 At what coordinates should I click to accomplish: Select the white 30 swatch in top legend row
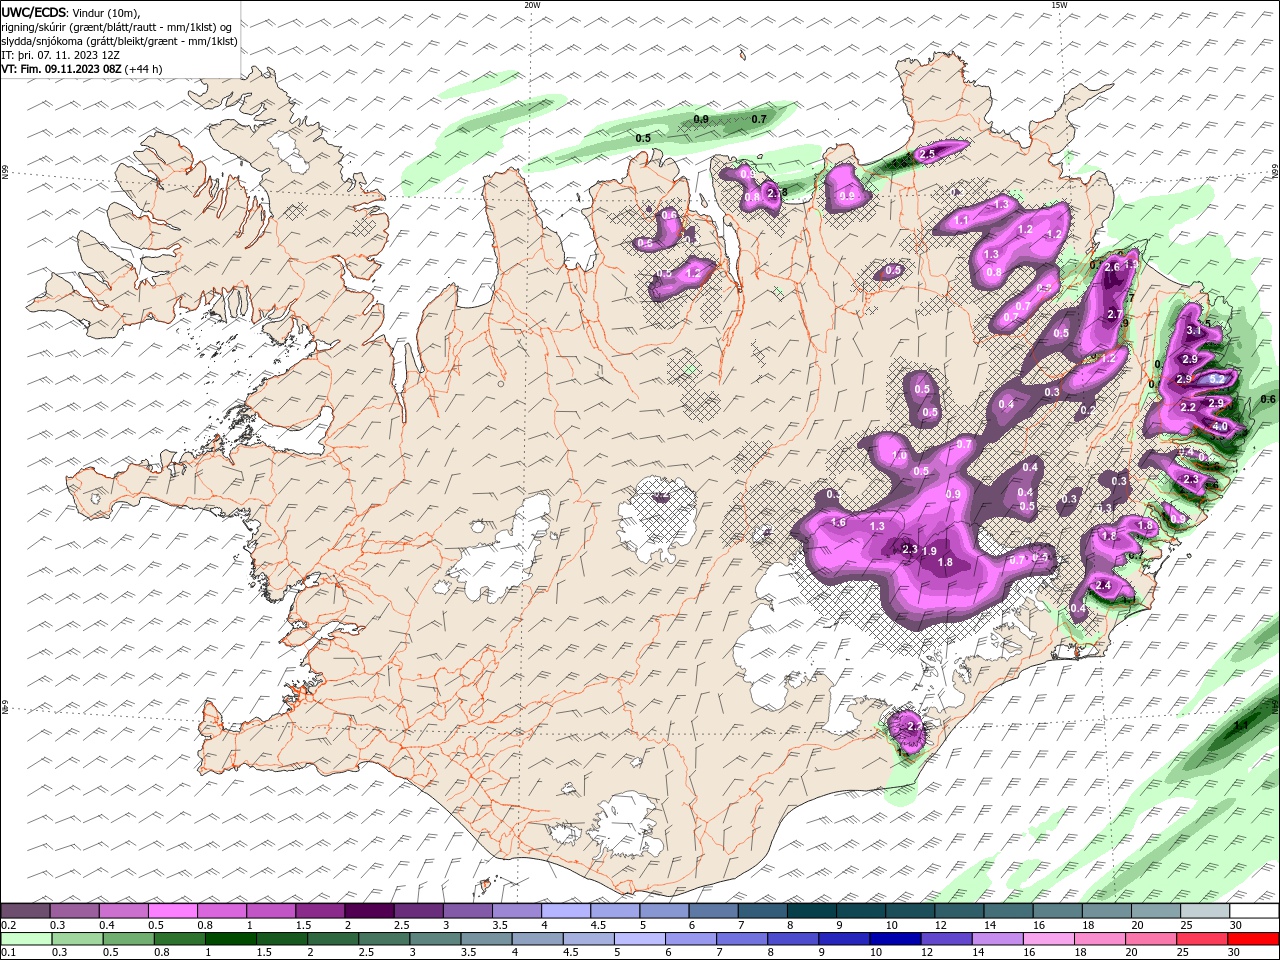(1253, 911)
